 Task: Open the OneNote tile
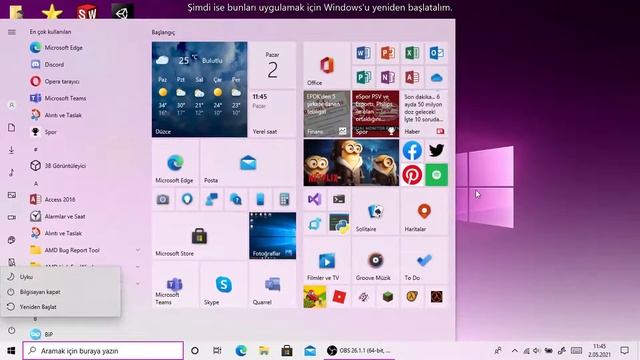387,77
